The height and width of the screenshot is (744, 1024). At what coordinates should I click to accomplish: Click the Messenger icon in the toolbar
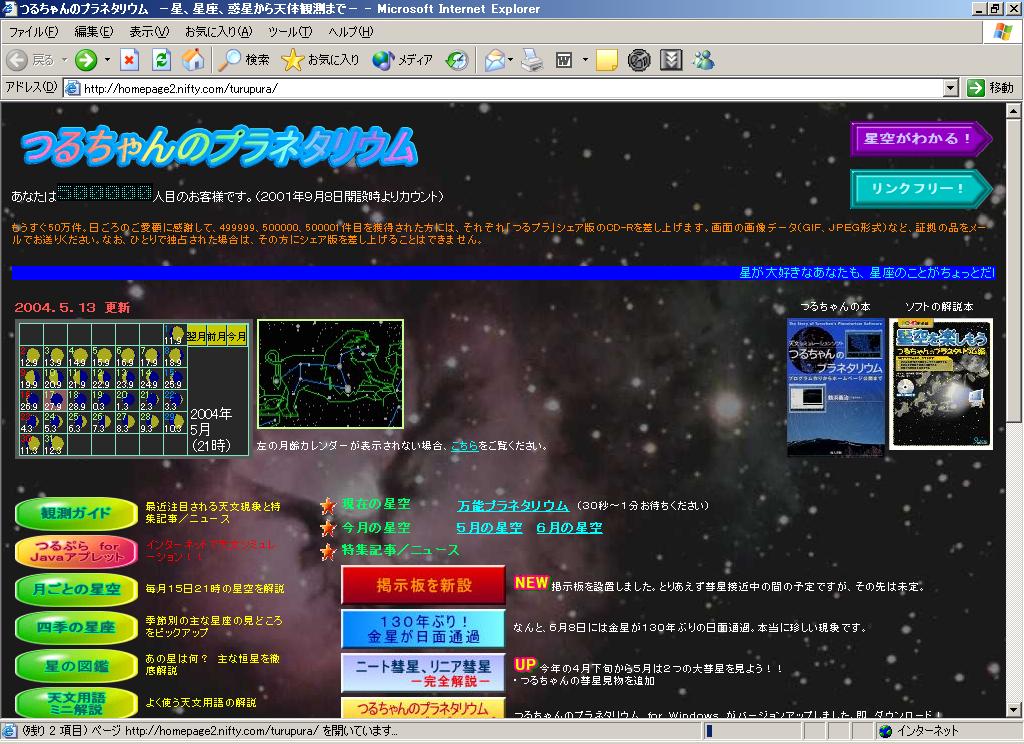click(x=703, y=60)
